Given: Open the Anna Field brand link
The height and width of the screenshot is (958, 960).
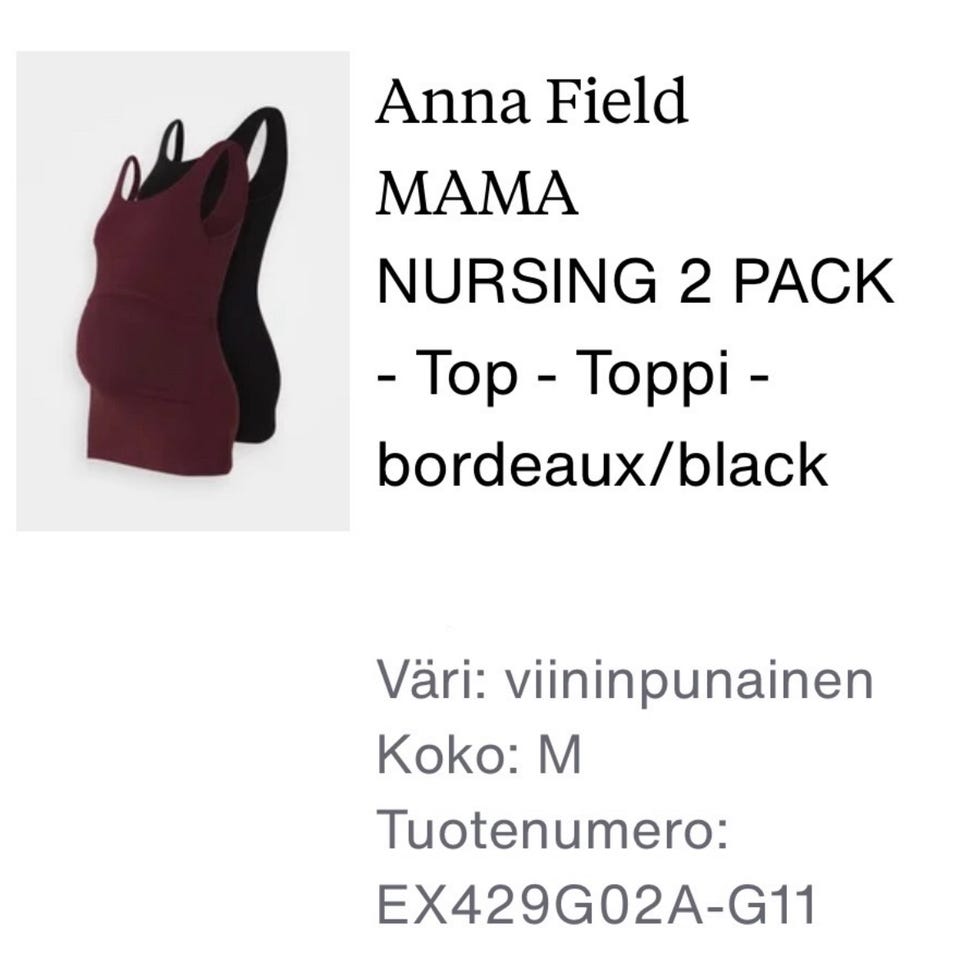Looking at the screenshot, I should coord(531,101).
